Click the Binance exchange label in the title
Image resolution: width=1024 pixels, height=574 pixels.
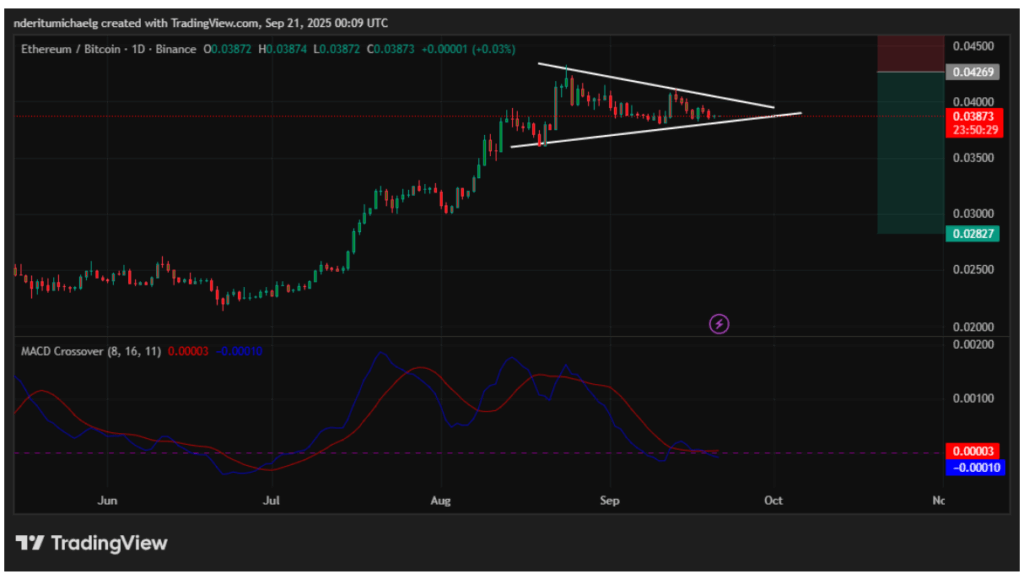click(176, 49)
